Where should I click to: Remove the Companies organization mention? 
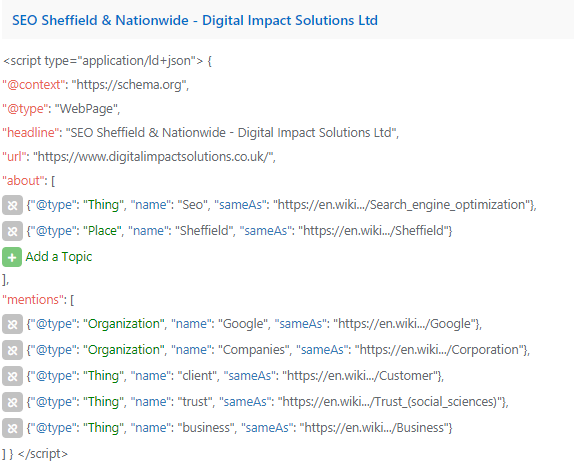(12, 350)
